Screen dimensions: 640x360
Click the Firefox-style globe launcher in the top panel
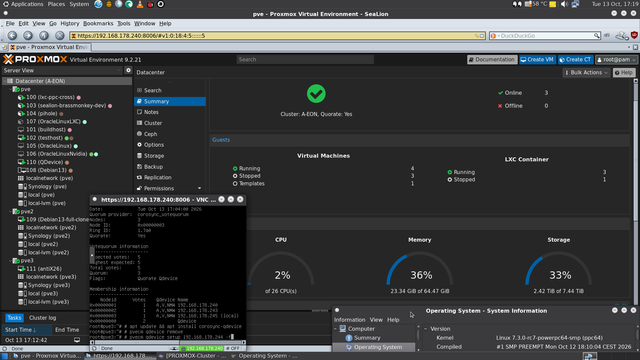[x=98, y=4]
